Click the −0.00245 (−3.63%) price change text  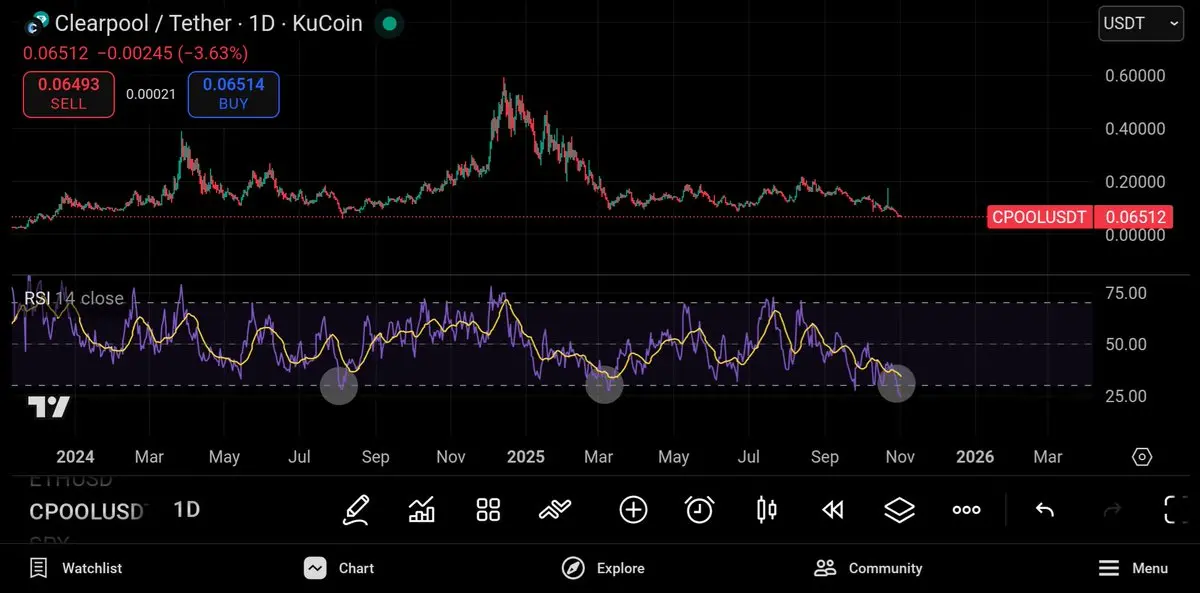(x=171, y=53)
